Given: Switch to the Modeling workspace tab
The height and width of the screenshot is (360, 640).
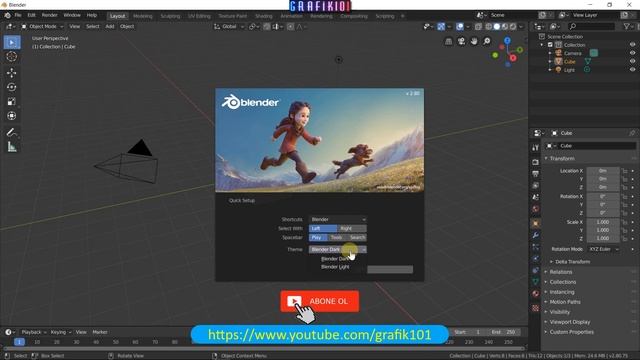Looking at the screenshot, I should [143, 16].
